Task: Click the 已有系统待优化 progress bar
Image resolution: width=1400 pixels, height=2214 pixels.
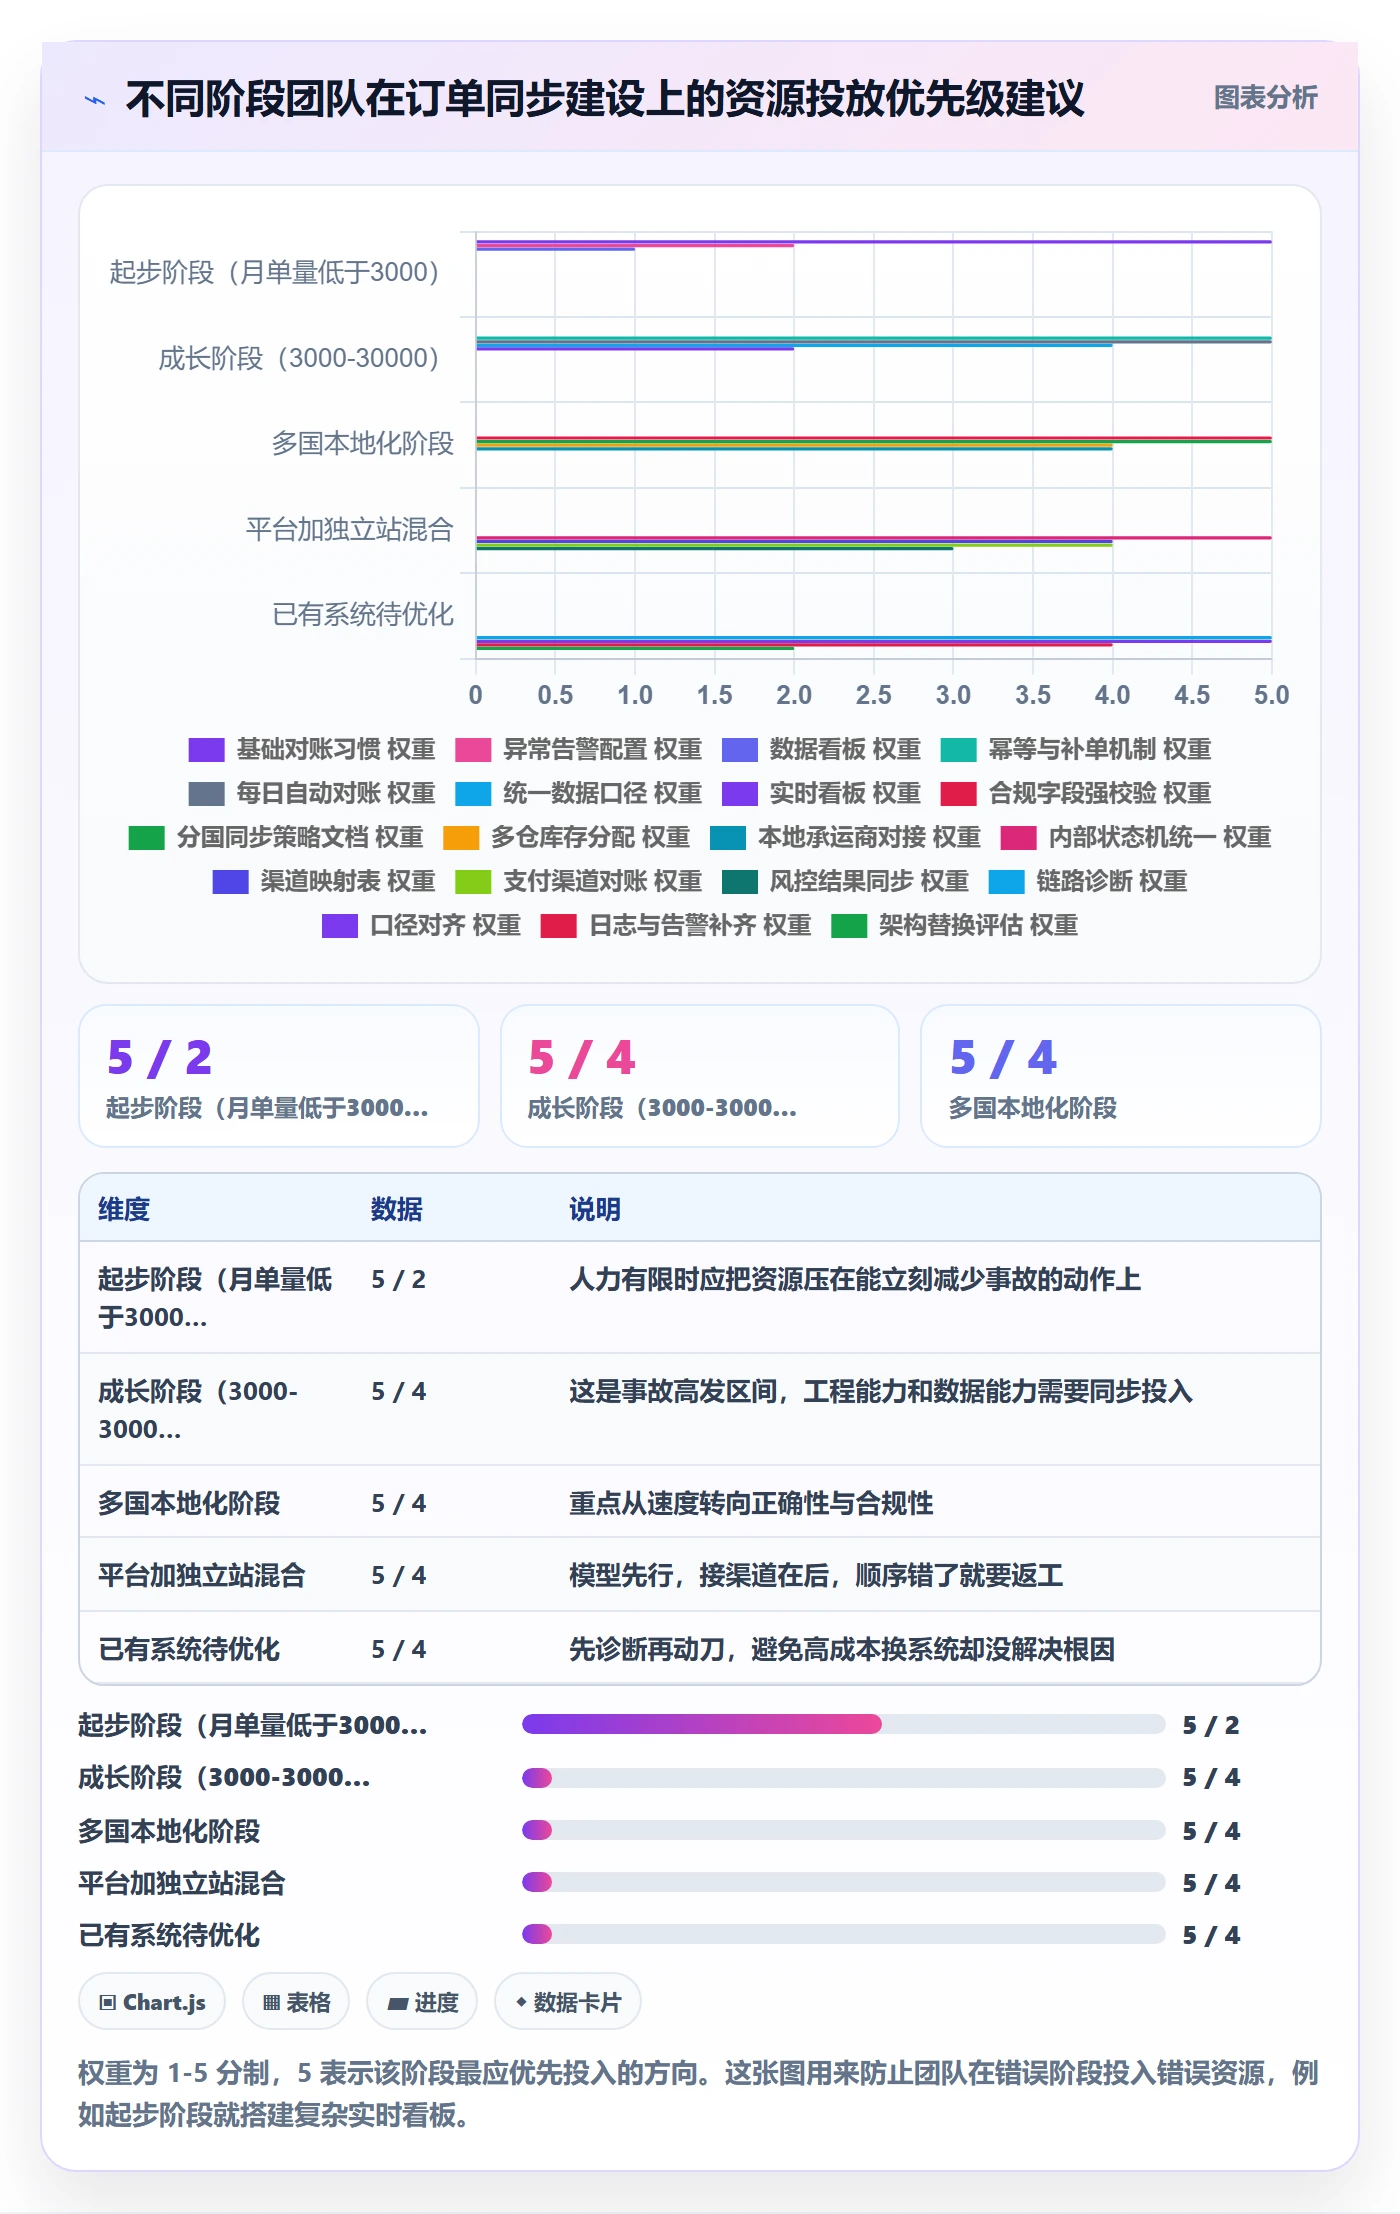Action: [843, 1934]
